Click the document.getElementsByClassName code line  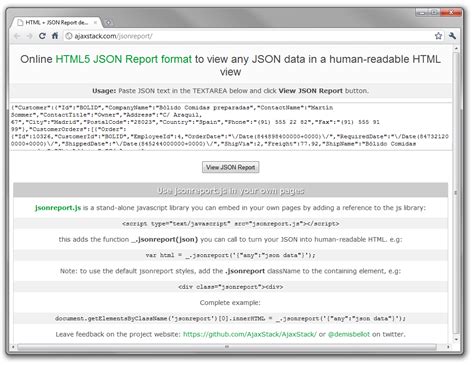pos(230,318)
